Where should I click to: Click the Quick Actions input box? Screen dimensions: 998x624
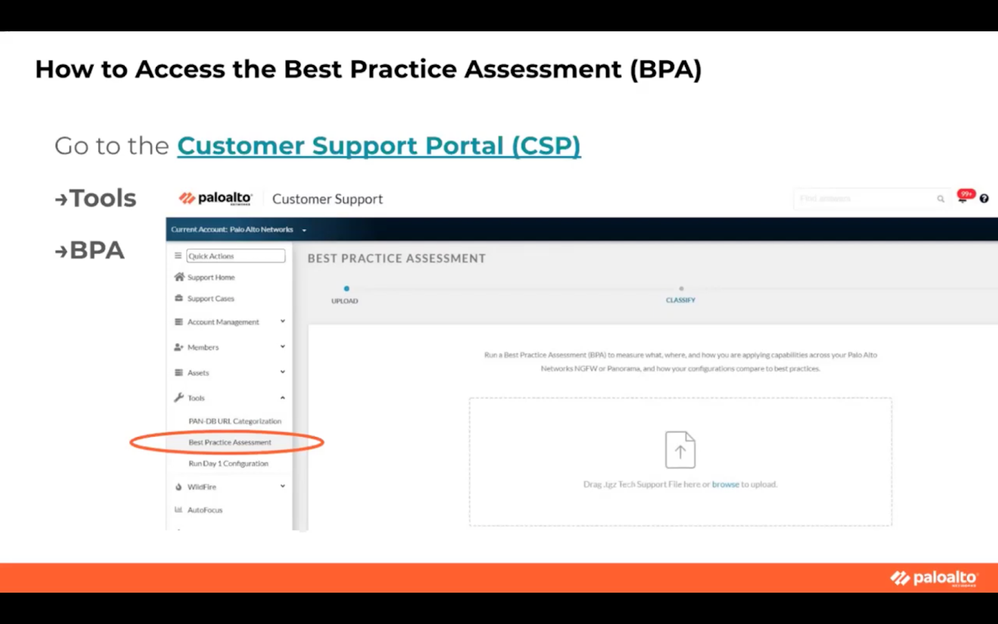pyautogui.click(x=235, y=256)
